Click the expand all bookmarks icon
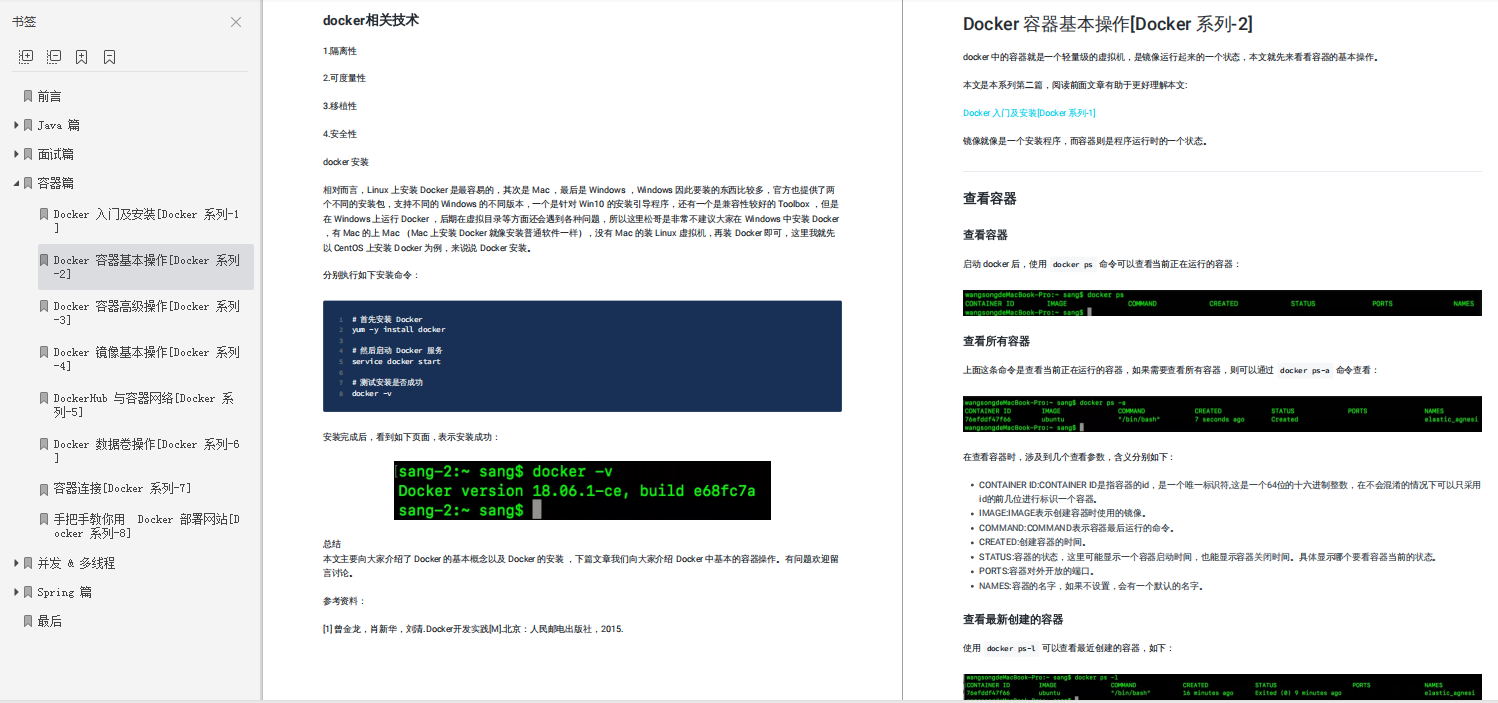This screenshot has width=1498, height=703. (x=26, y=57)
